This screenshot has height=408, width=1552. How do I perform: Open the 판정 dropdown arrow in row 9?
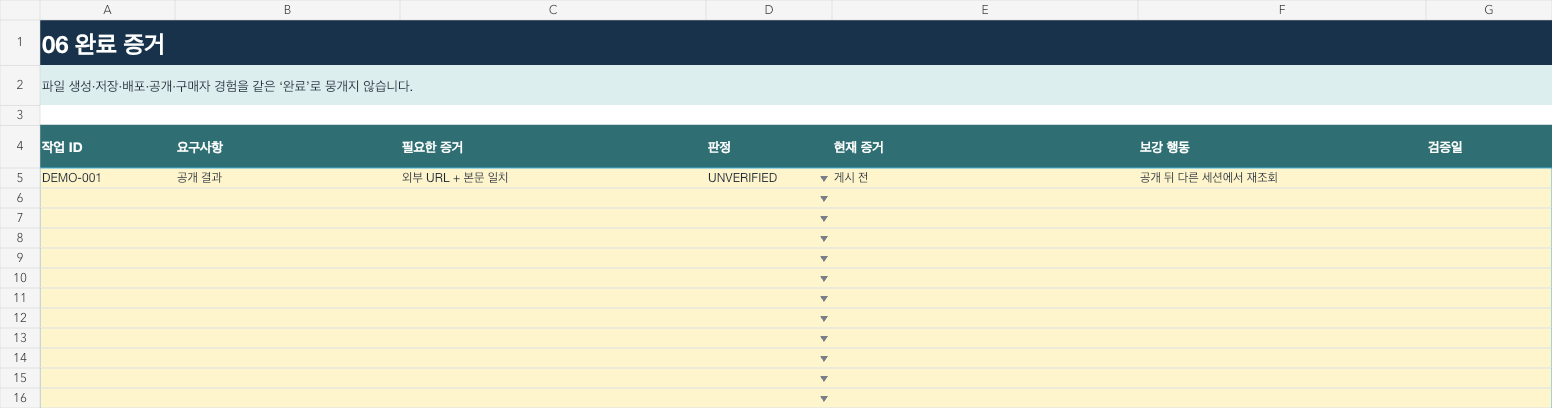point(824,259)
